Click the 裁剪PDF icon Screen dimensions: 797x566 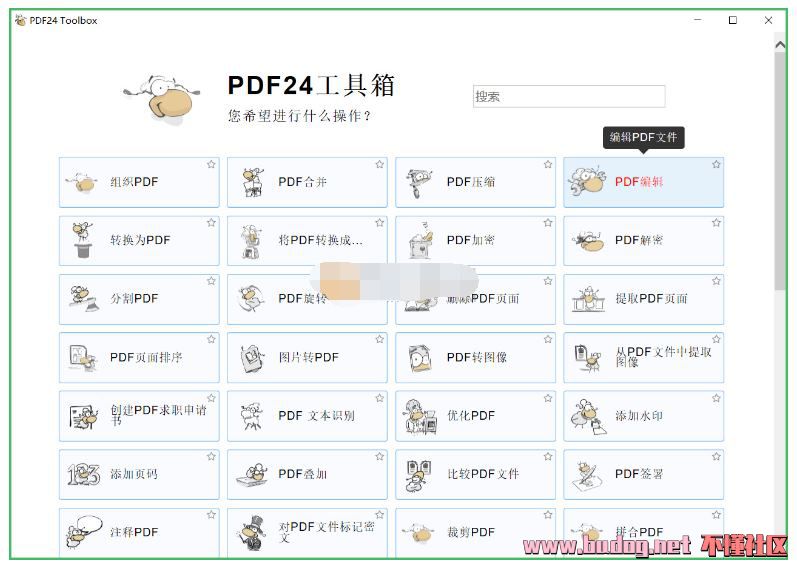[419, 532]
